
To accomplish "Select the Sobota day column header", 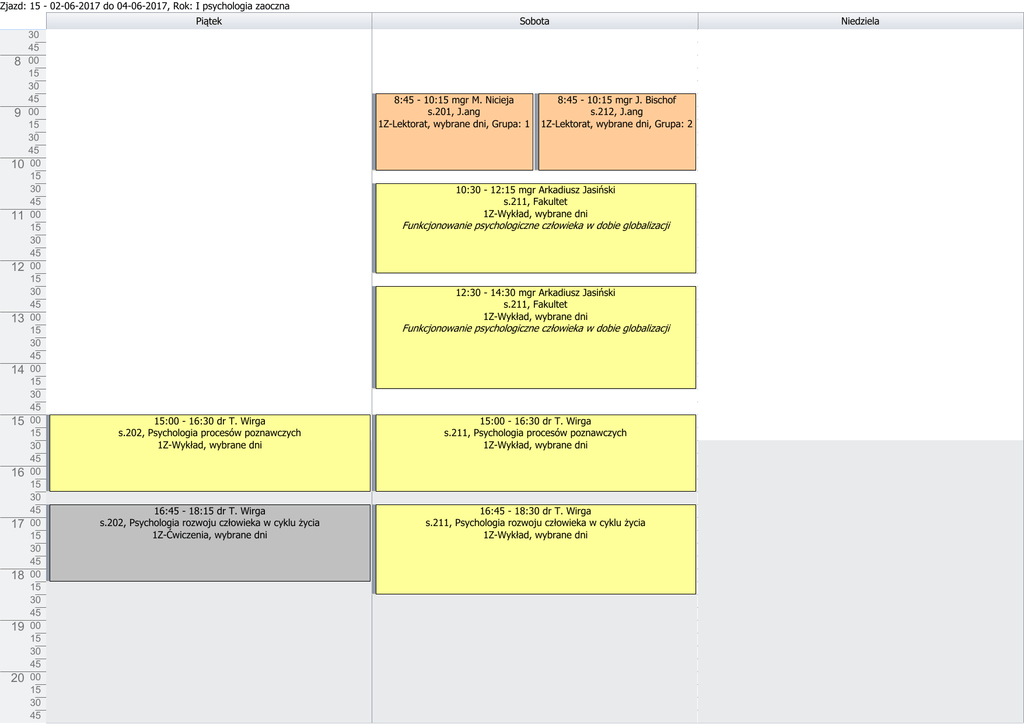I will (534, 21).
